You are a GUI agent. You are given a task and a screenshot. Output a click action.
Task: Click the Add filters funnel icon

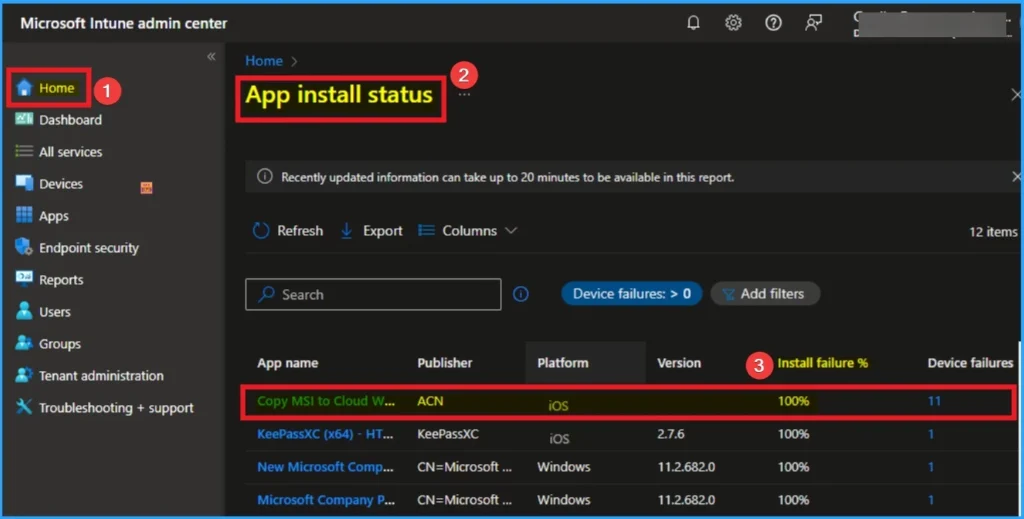tap(728, 294)
